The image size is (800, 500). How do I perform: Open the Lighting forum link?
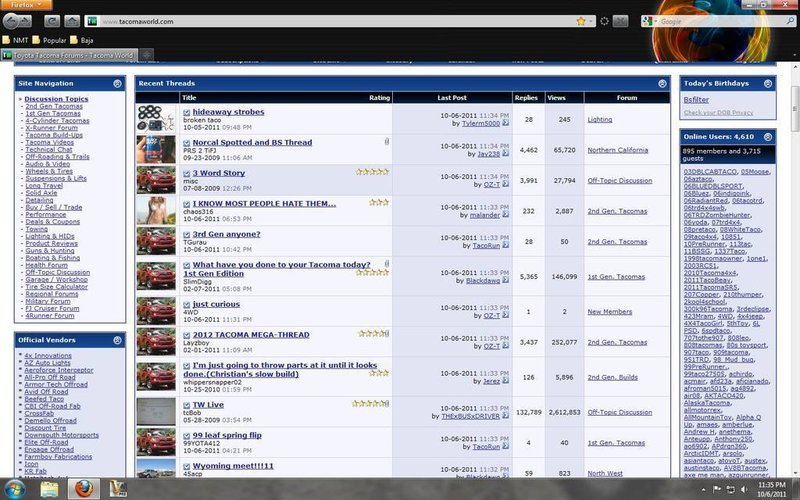(599, 119)
